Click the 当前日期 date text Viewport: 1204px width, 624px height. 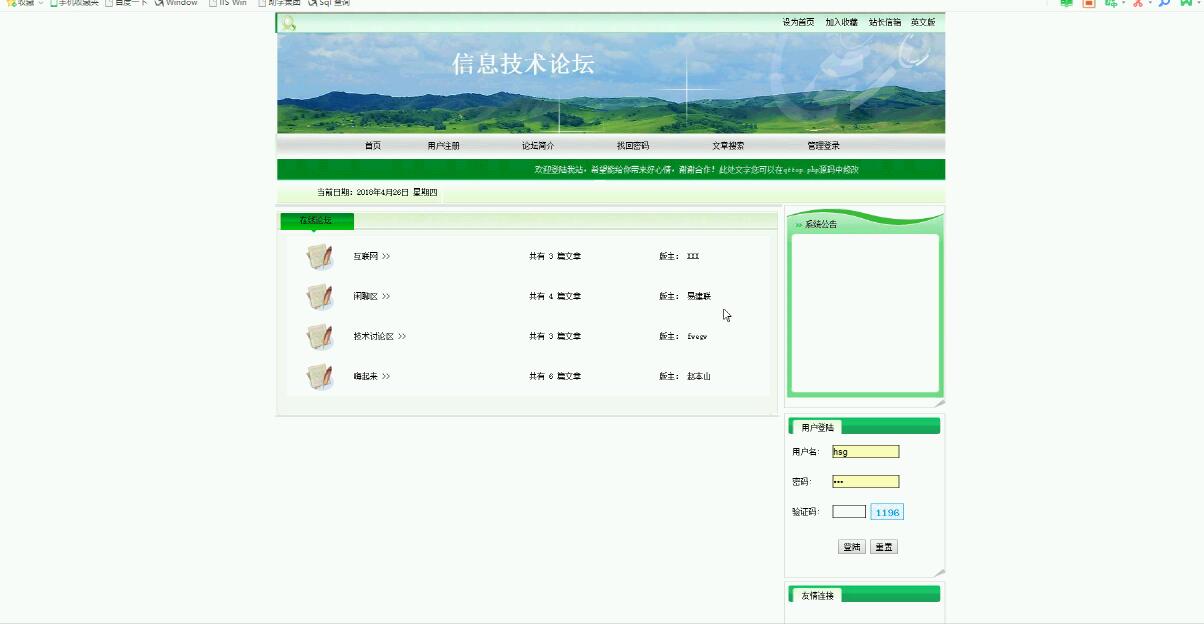click(377, 193)
